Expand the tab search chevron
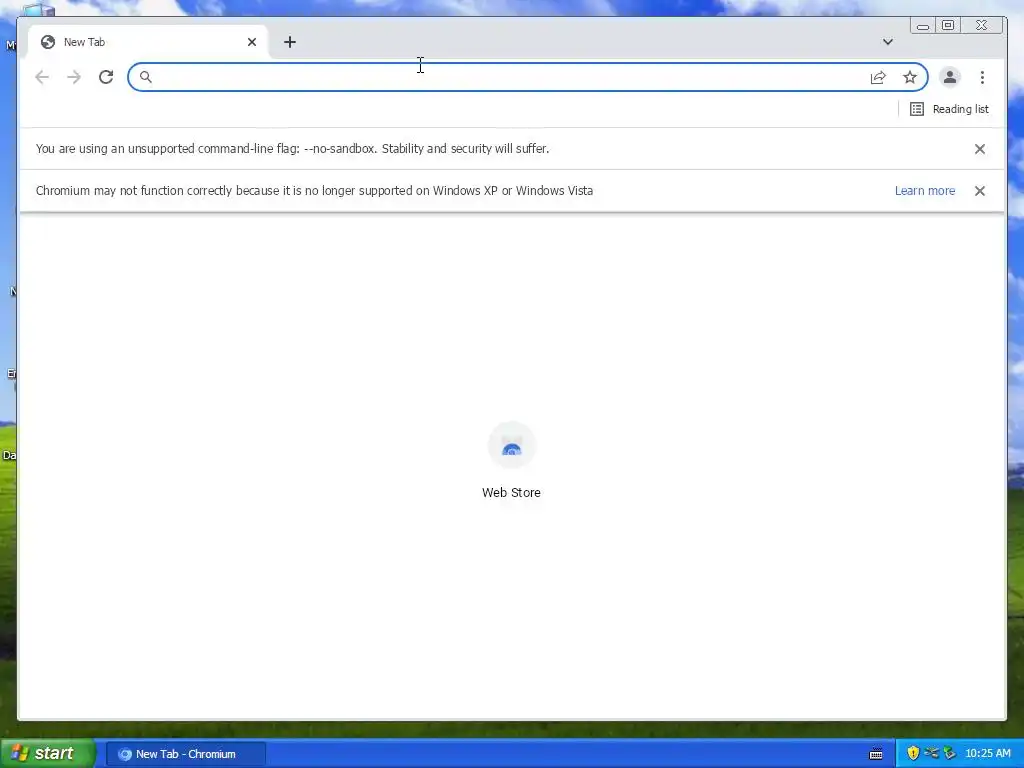 point(888,42)
